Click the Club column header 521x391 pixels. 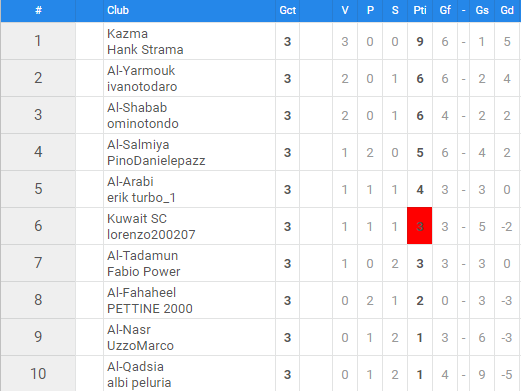pos(118,10)
